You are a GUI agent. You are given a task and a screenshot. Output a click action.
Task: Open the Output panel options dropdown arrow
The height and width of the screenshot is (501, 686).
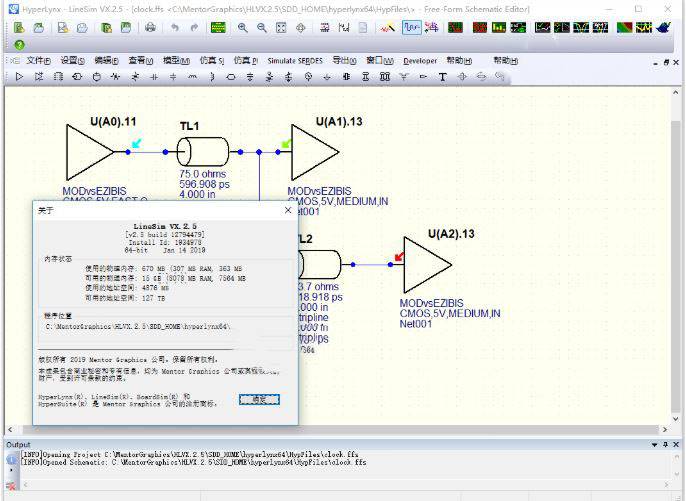[x=654, y=445]
